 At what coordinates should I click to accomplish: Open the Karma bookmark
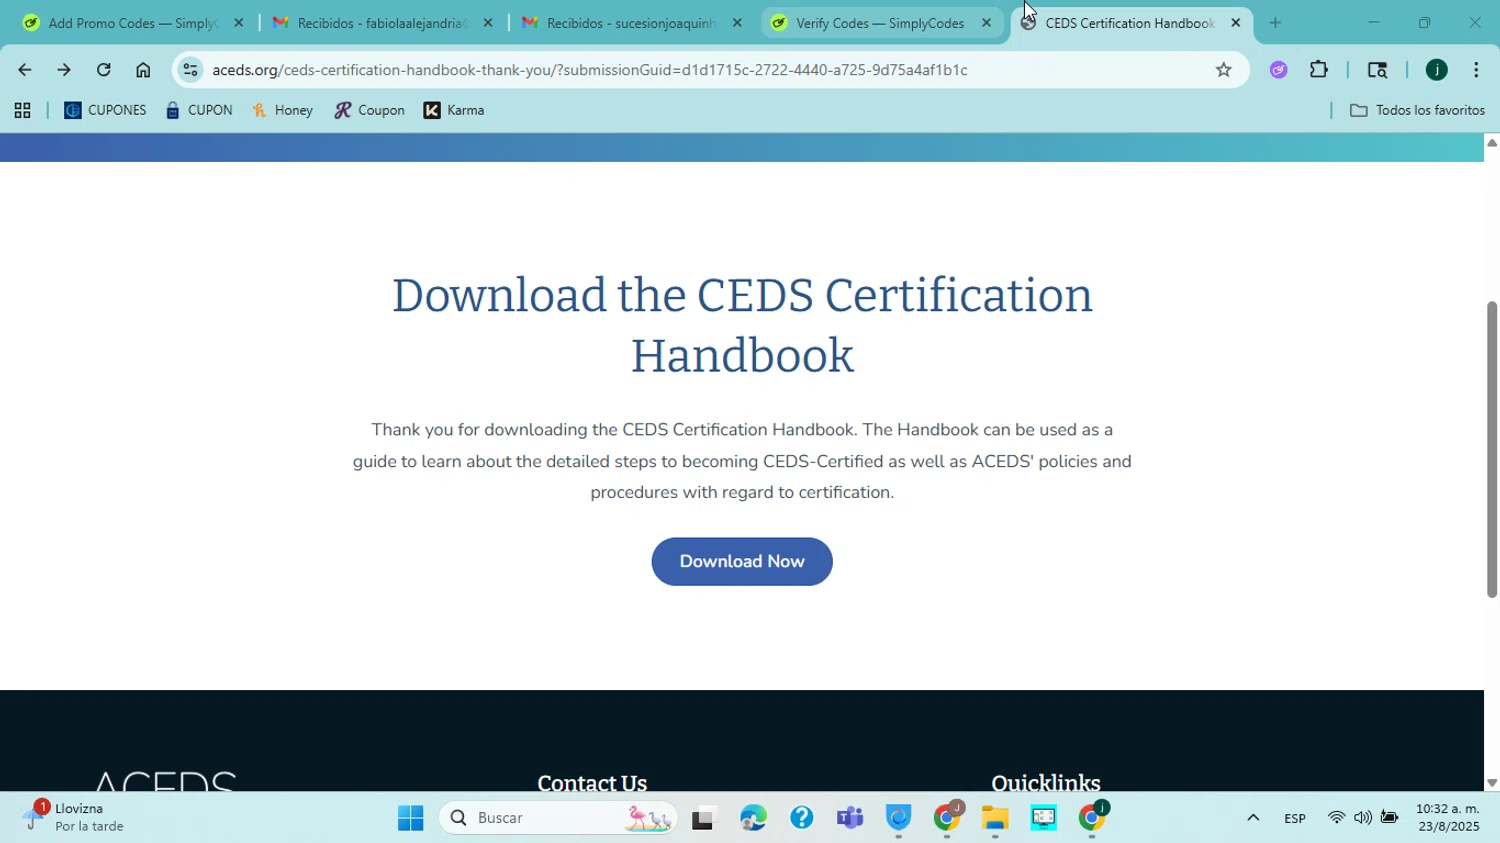pyautogui.click(x=454, y=111)
